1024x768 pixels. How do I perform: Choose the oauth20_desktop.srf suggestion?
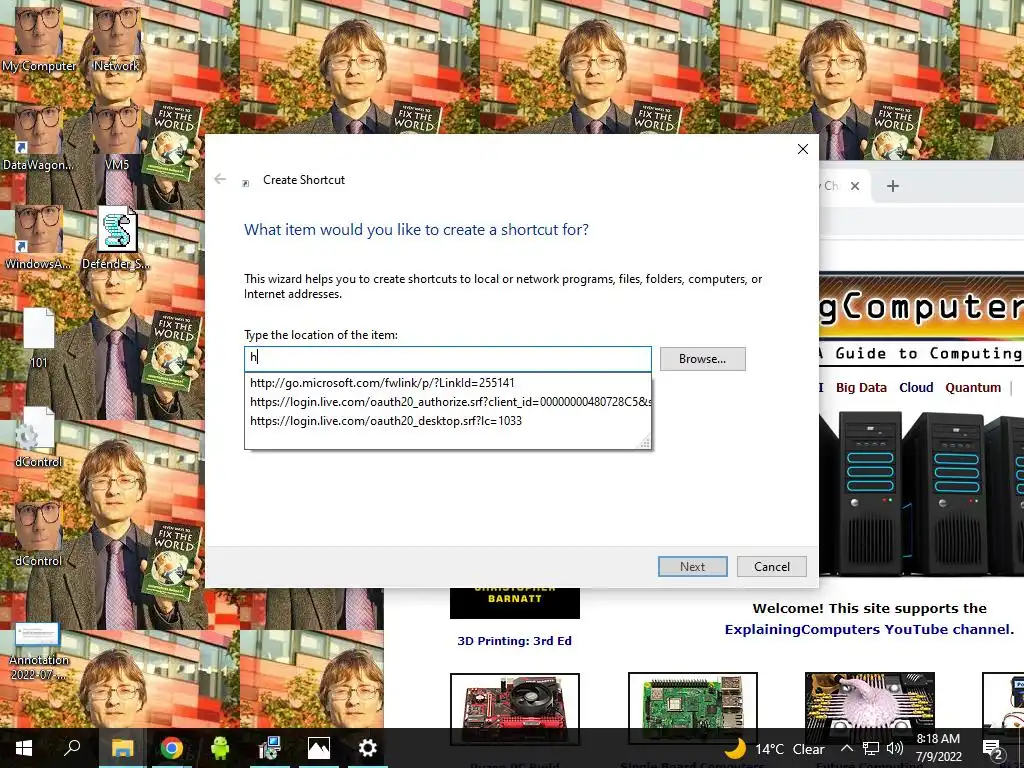point(448,421)
